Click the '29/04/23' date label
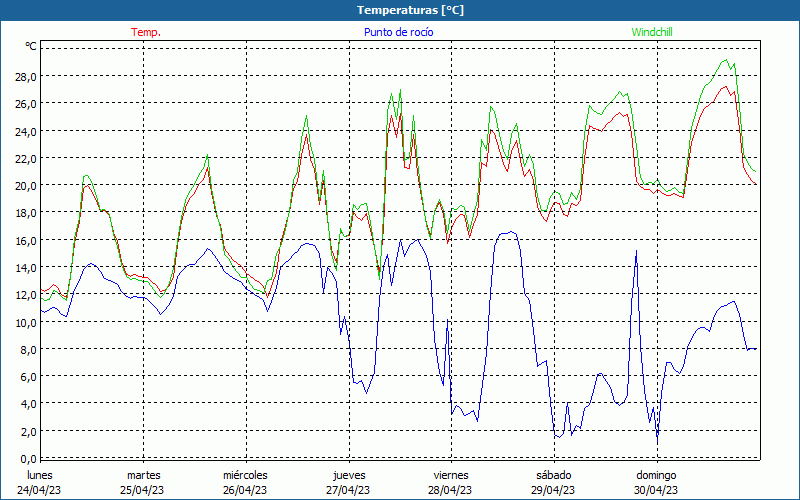Viewport: 800px width, 500px height. click(553, 490)
